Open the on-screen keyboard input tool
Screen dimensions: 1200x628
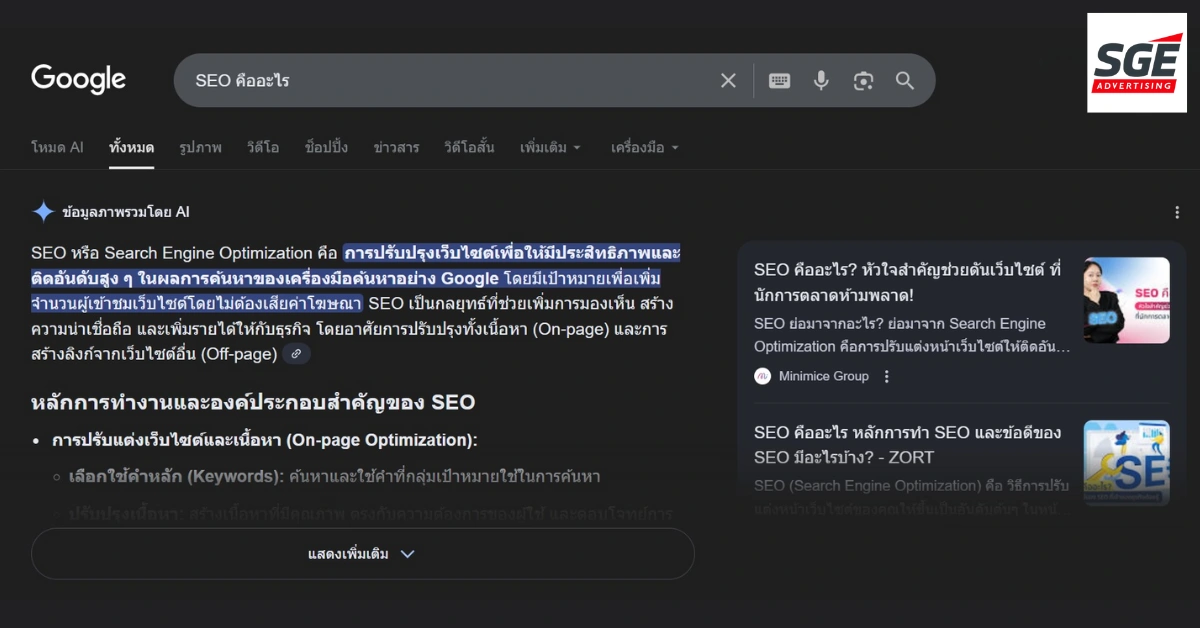pos(779,81)
